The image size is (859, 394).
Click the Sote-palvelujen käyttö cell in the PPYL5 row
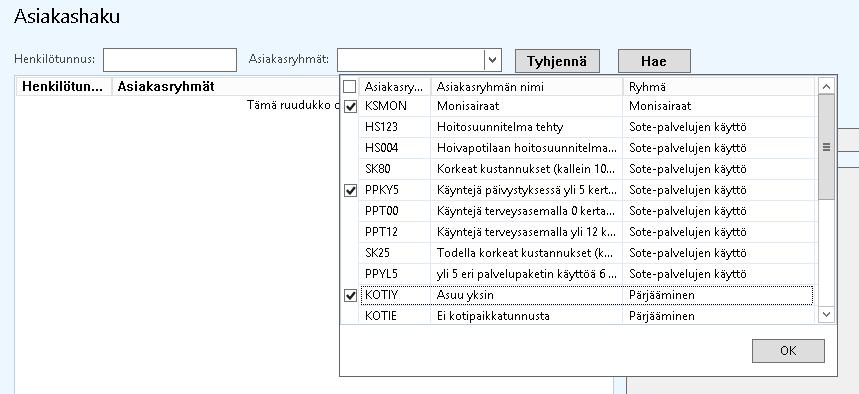(719, 274)
